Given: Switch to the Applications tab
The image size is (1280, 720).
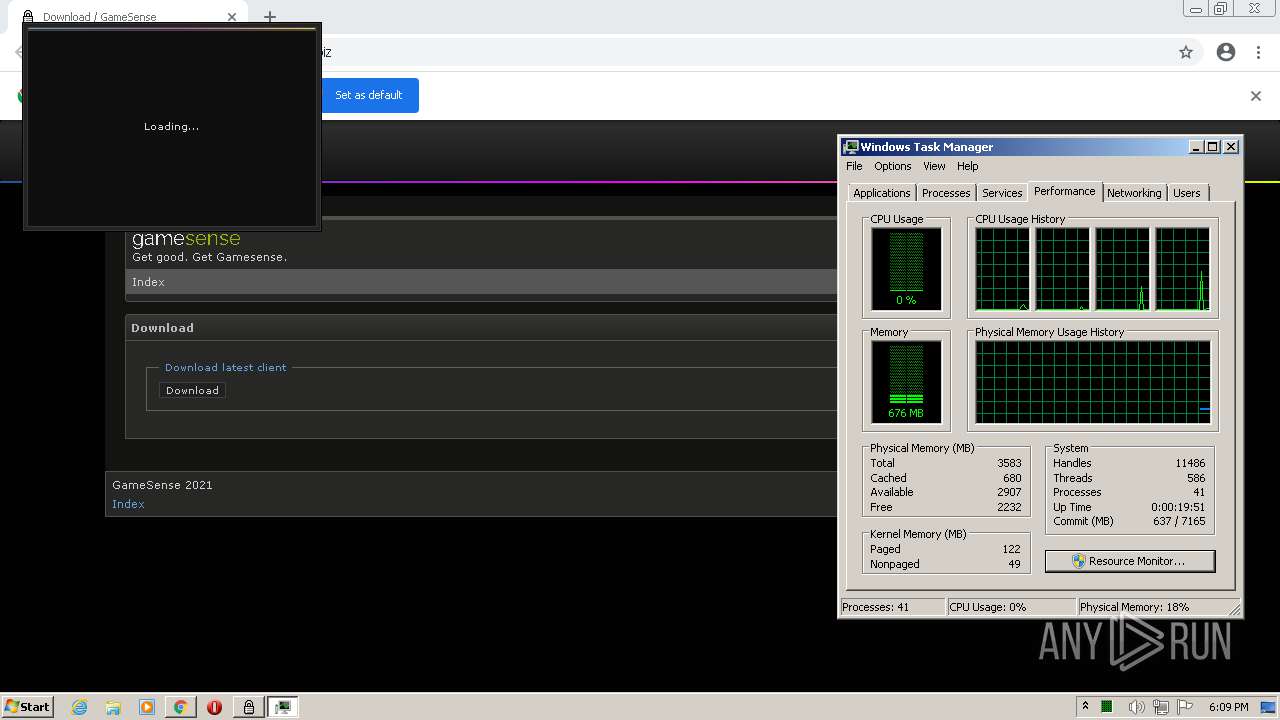Looking at the screenshot, I should tap(881, 193).
